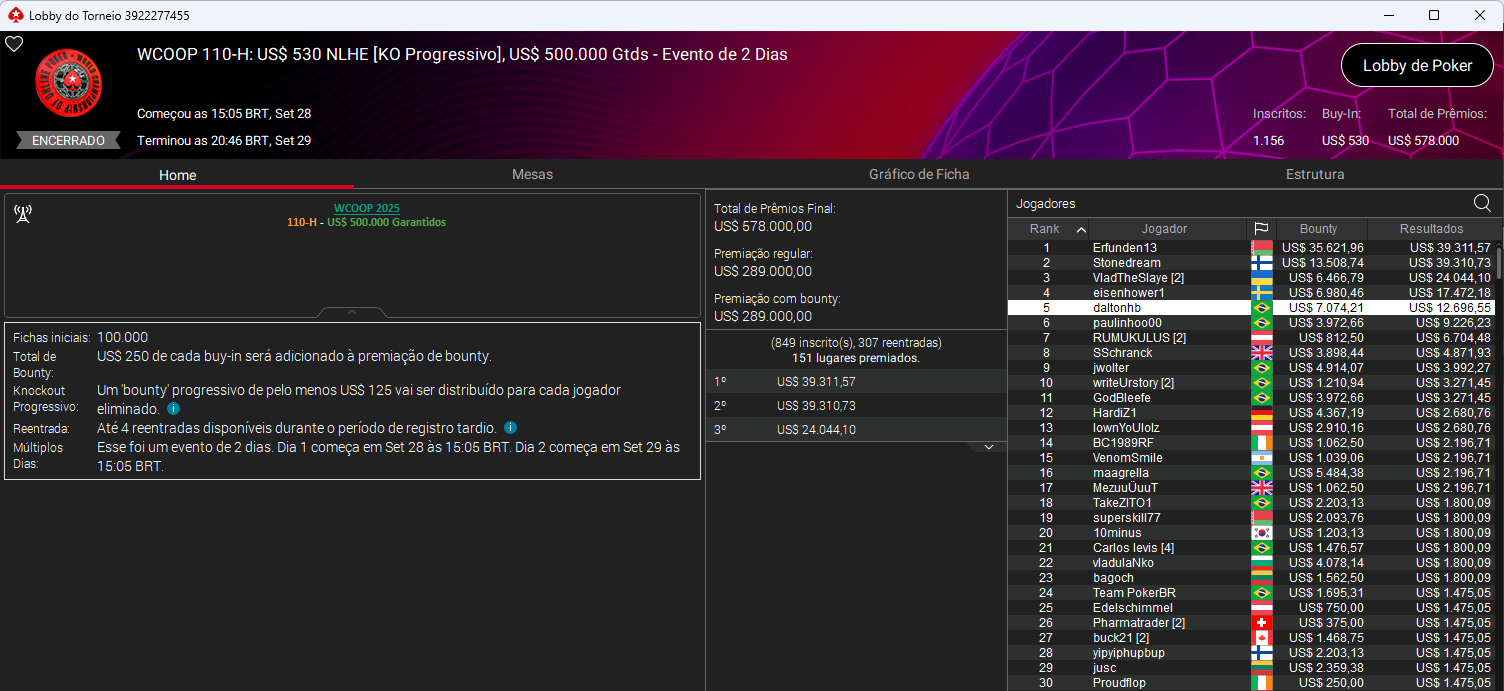
Task: Sort the list by Bounty column
Action: coord(1318,229)
